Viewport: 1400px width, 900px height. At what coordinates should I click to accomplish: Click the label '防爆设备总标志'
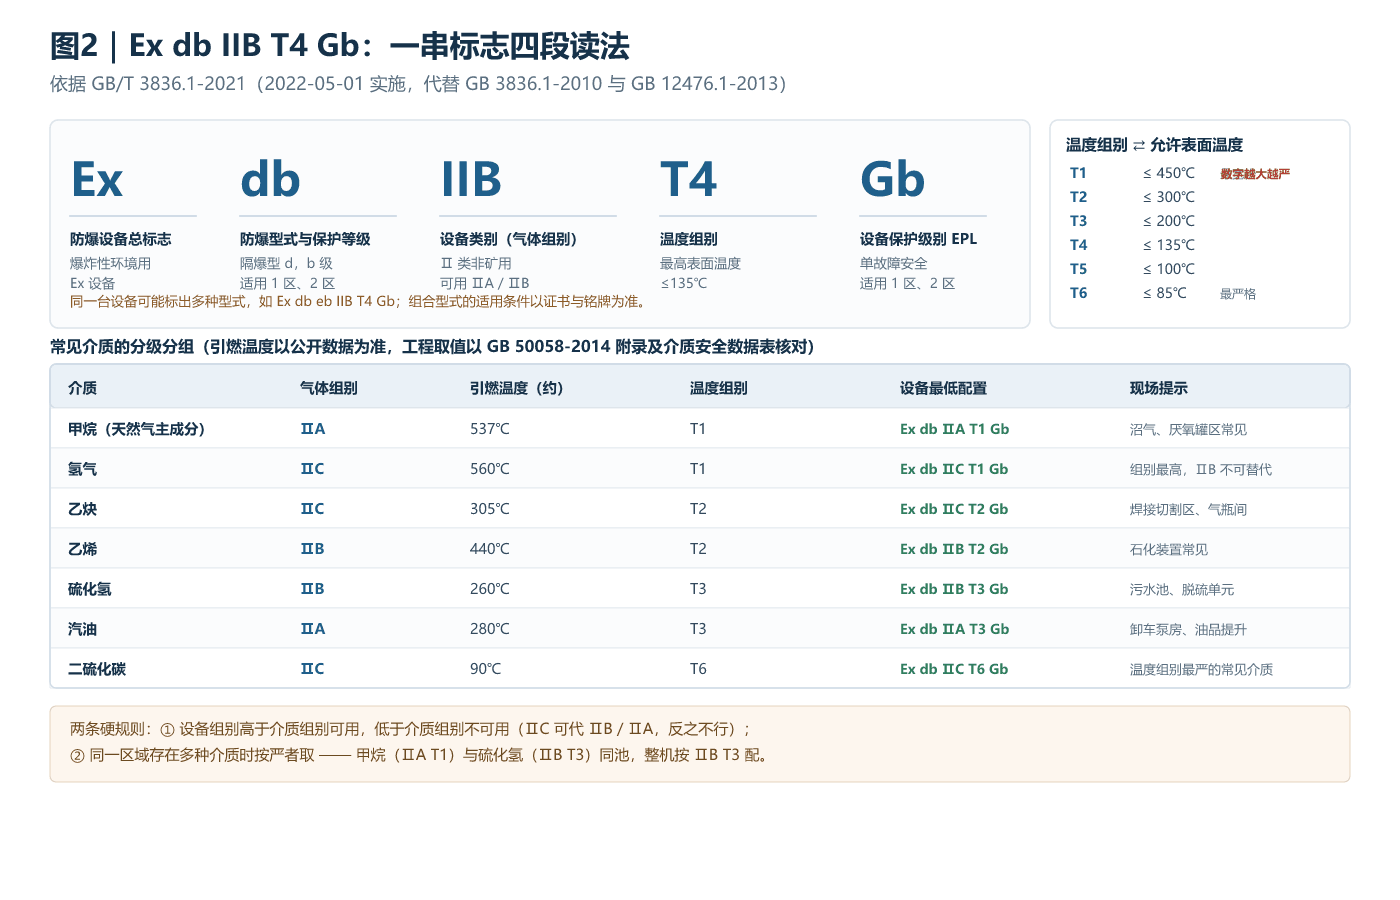[120, 239]
